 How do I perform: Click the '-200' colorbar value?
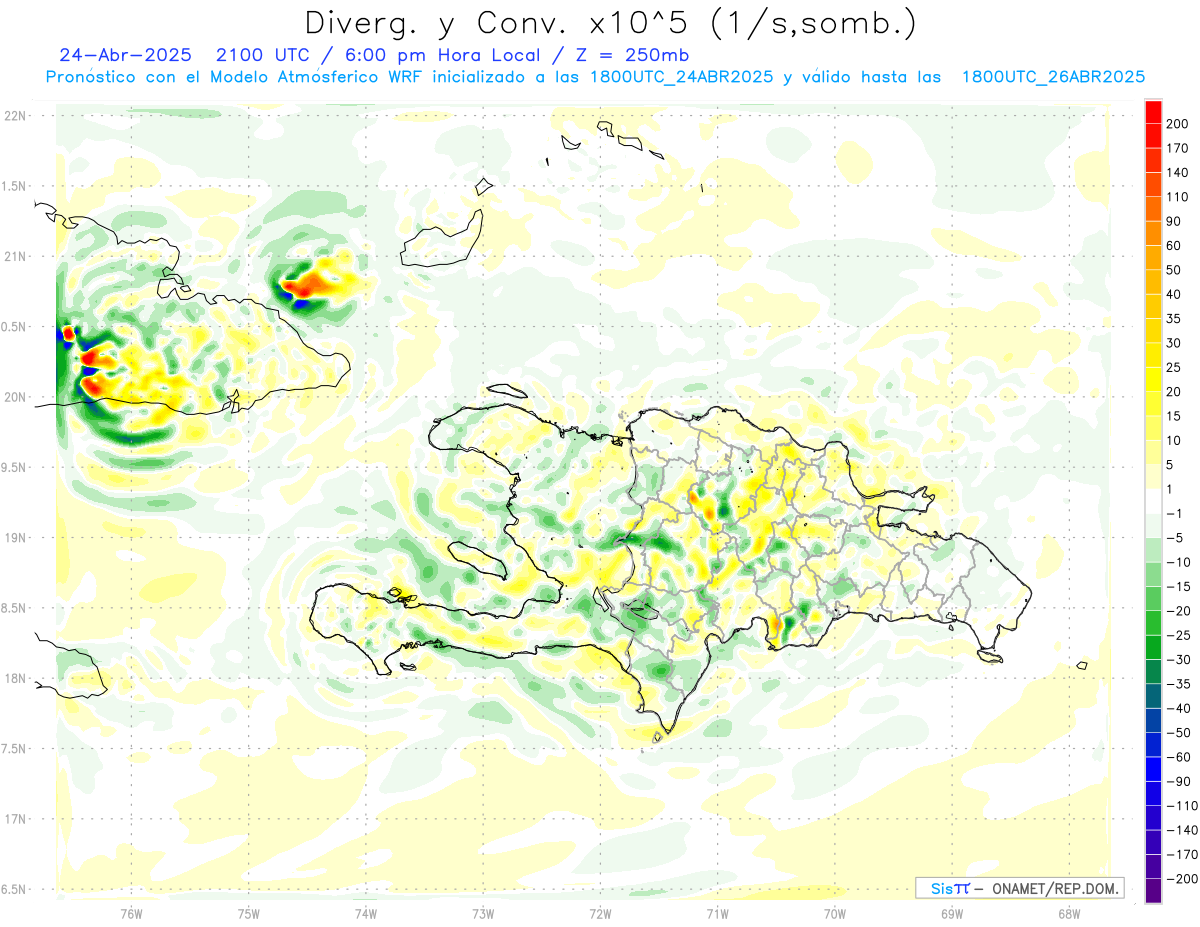click(x=1184, y=878)
